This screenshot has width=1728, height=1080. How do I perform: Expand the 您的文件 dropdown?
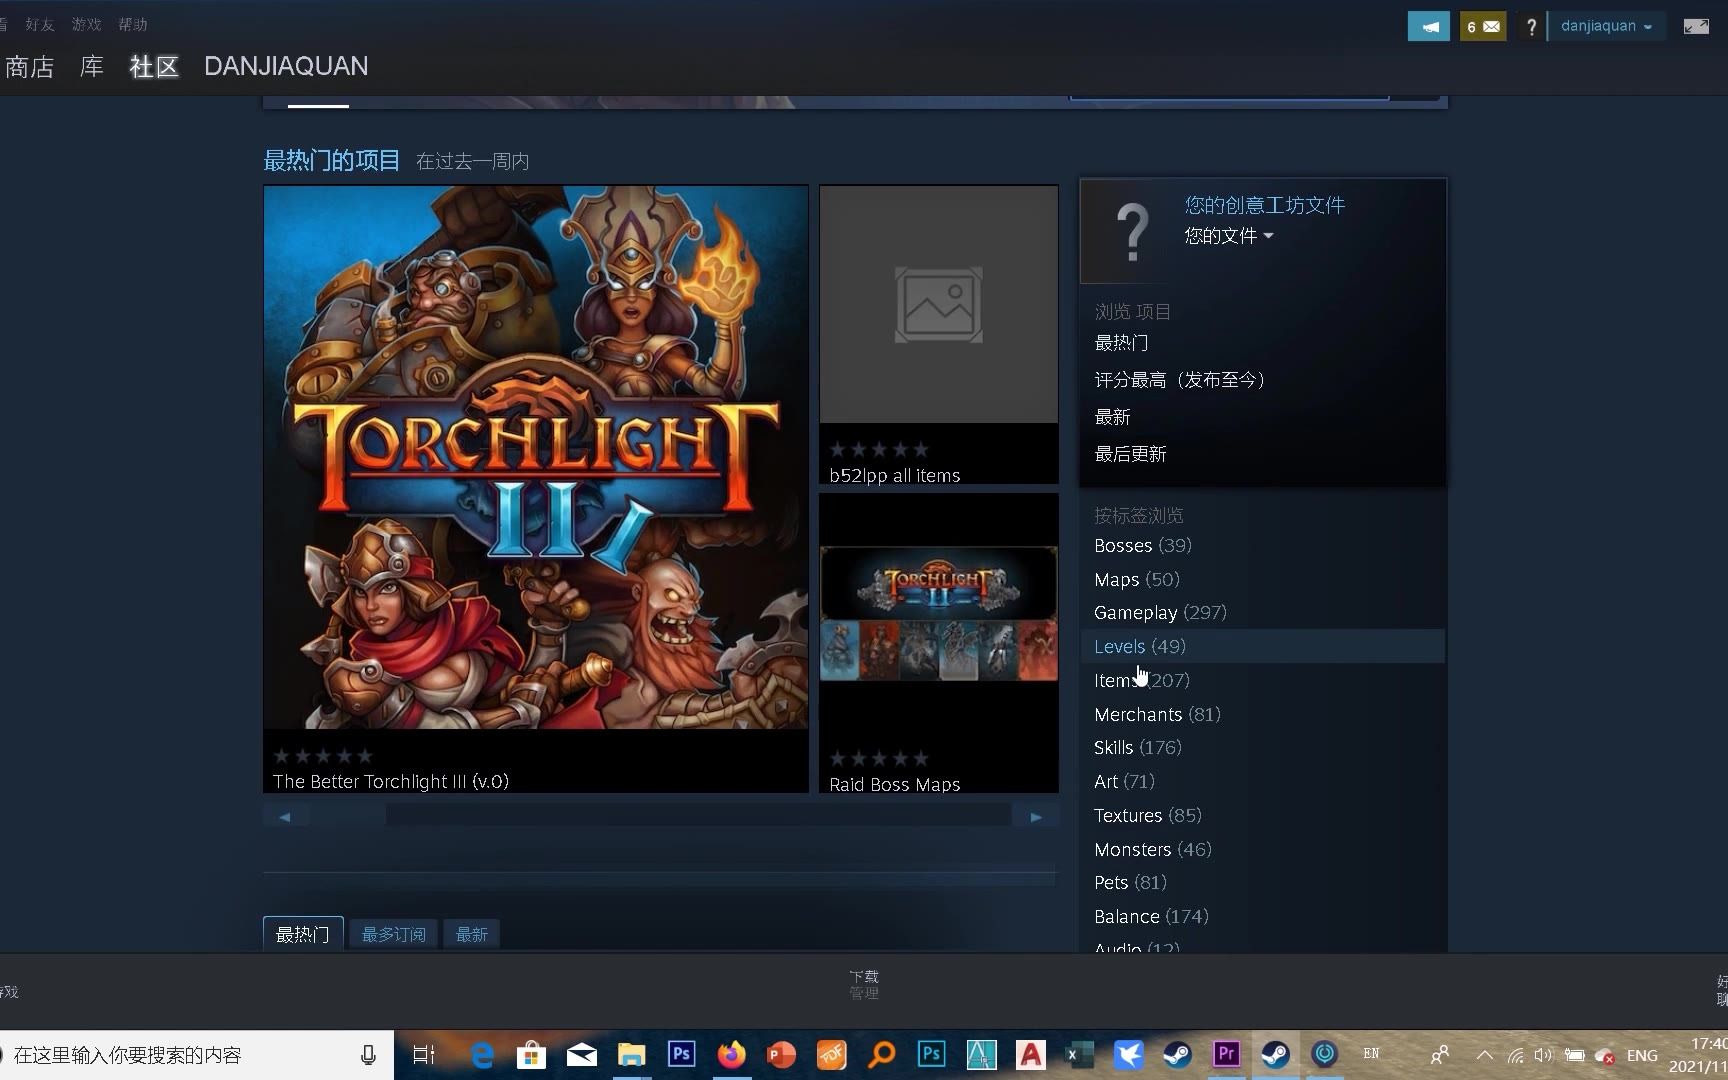click(x=1229, y=236)
